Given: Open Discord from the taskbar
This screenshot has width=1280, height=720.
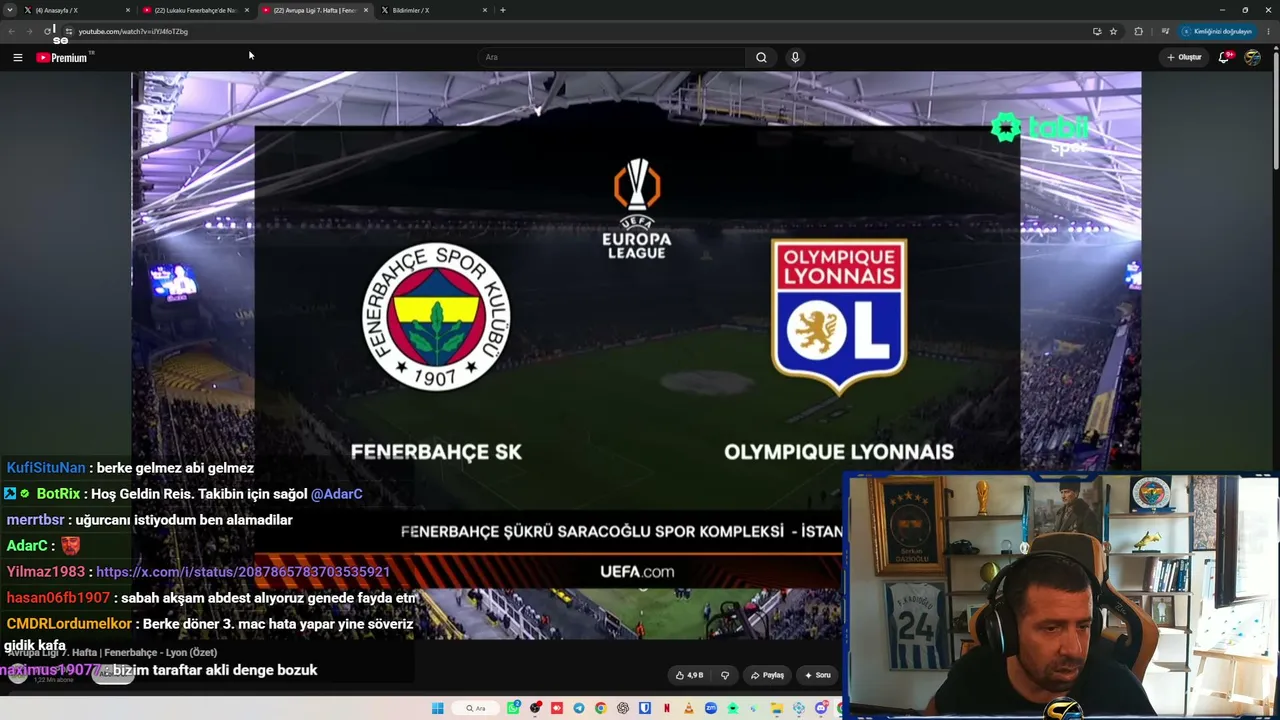Looking at the screenshot, I should point(821,708).
